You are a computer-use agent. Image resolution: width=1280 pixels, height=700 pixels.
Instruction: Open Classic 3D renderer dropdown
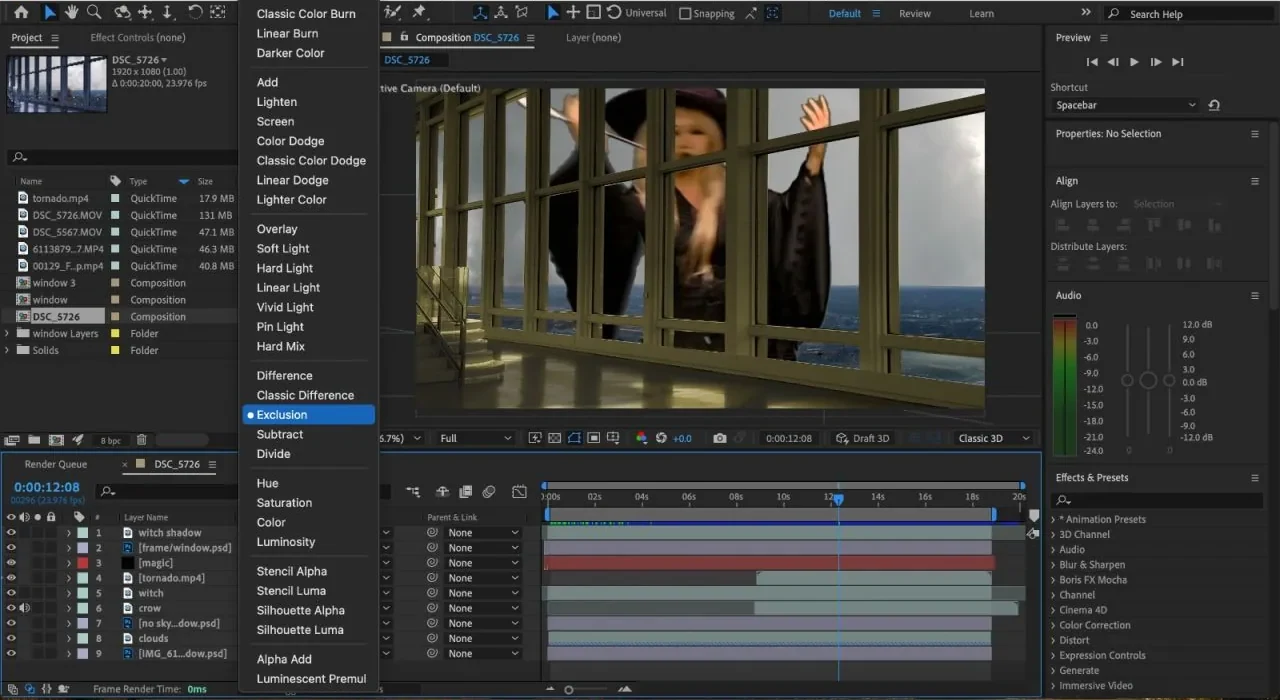(x=993, y=438)
